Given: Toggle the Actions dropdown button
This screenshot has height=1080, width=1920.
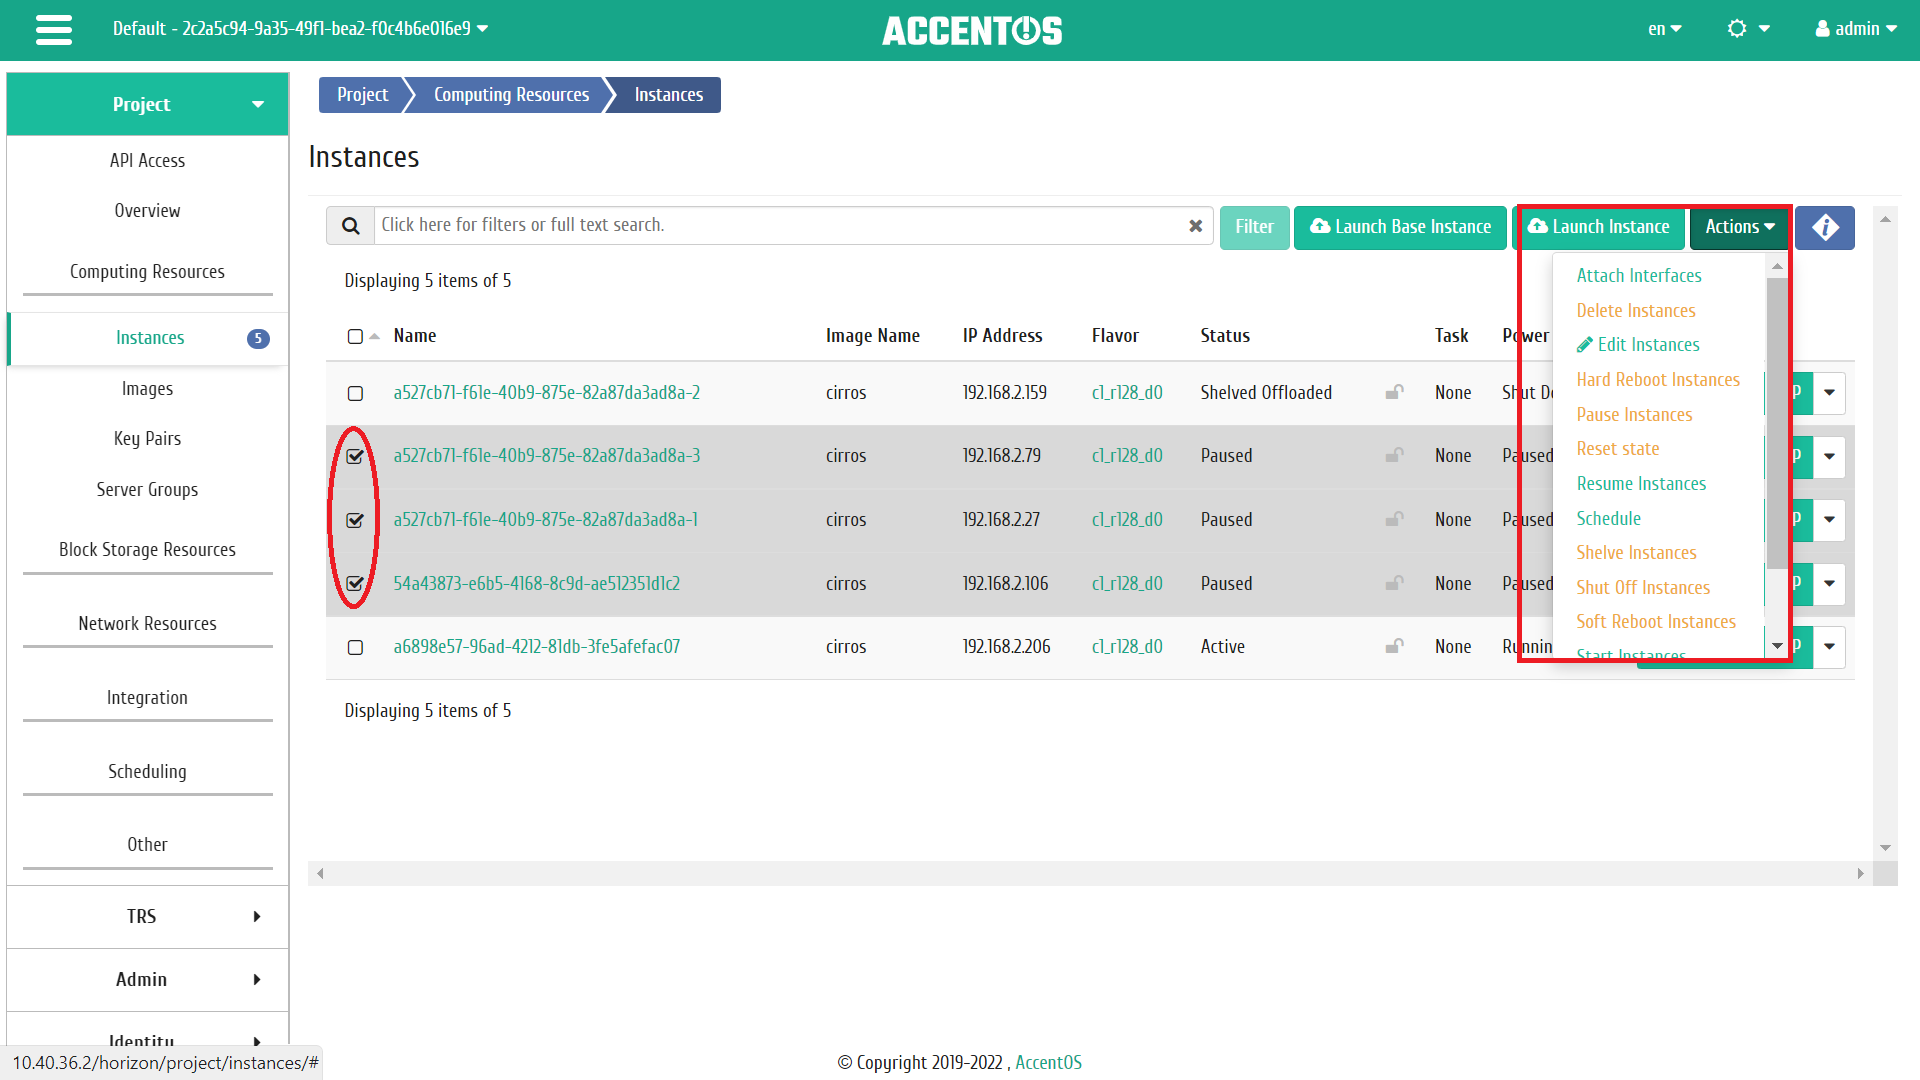Looking at the screenshot, I should tap(1740, 227).
